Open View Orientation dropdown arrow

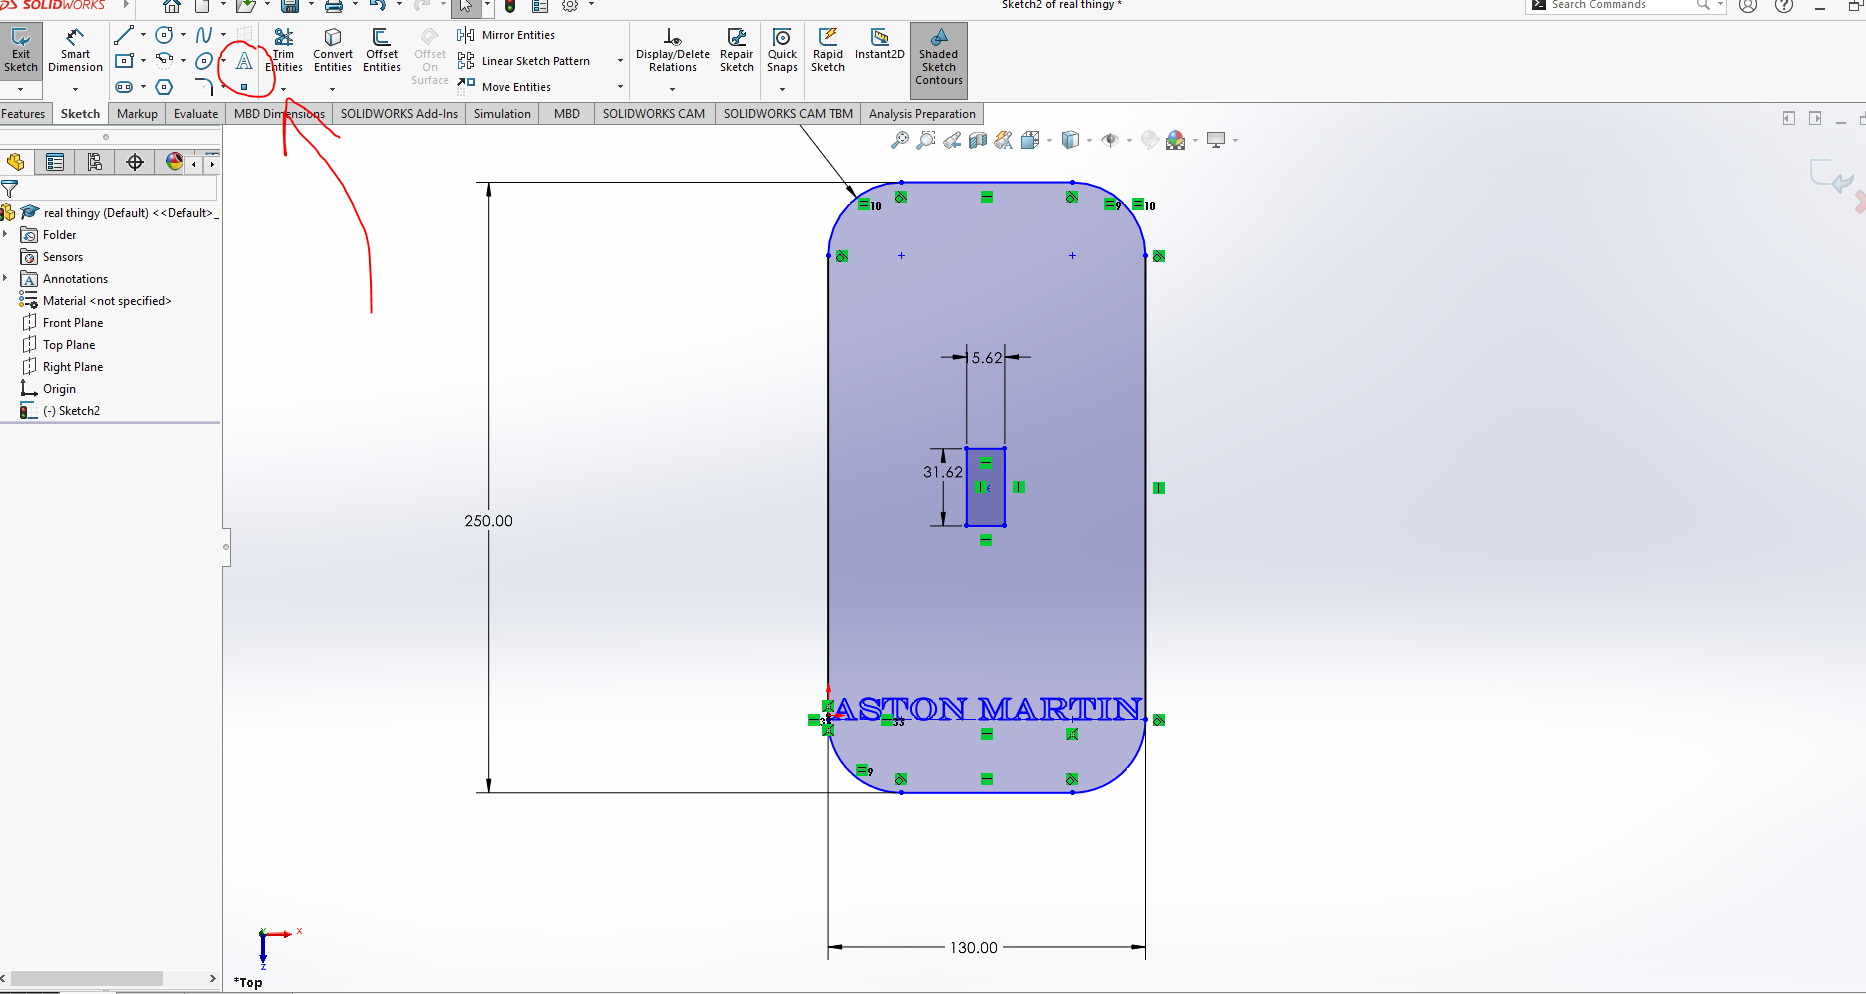(x=1049, y=140)
